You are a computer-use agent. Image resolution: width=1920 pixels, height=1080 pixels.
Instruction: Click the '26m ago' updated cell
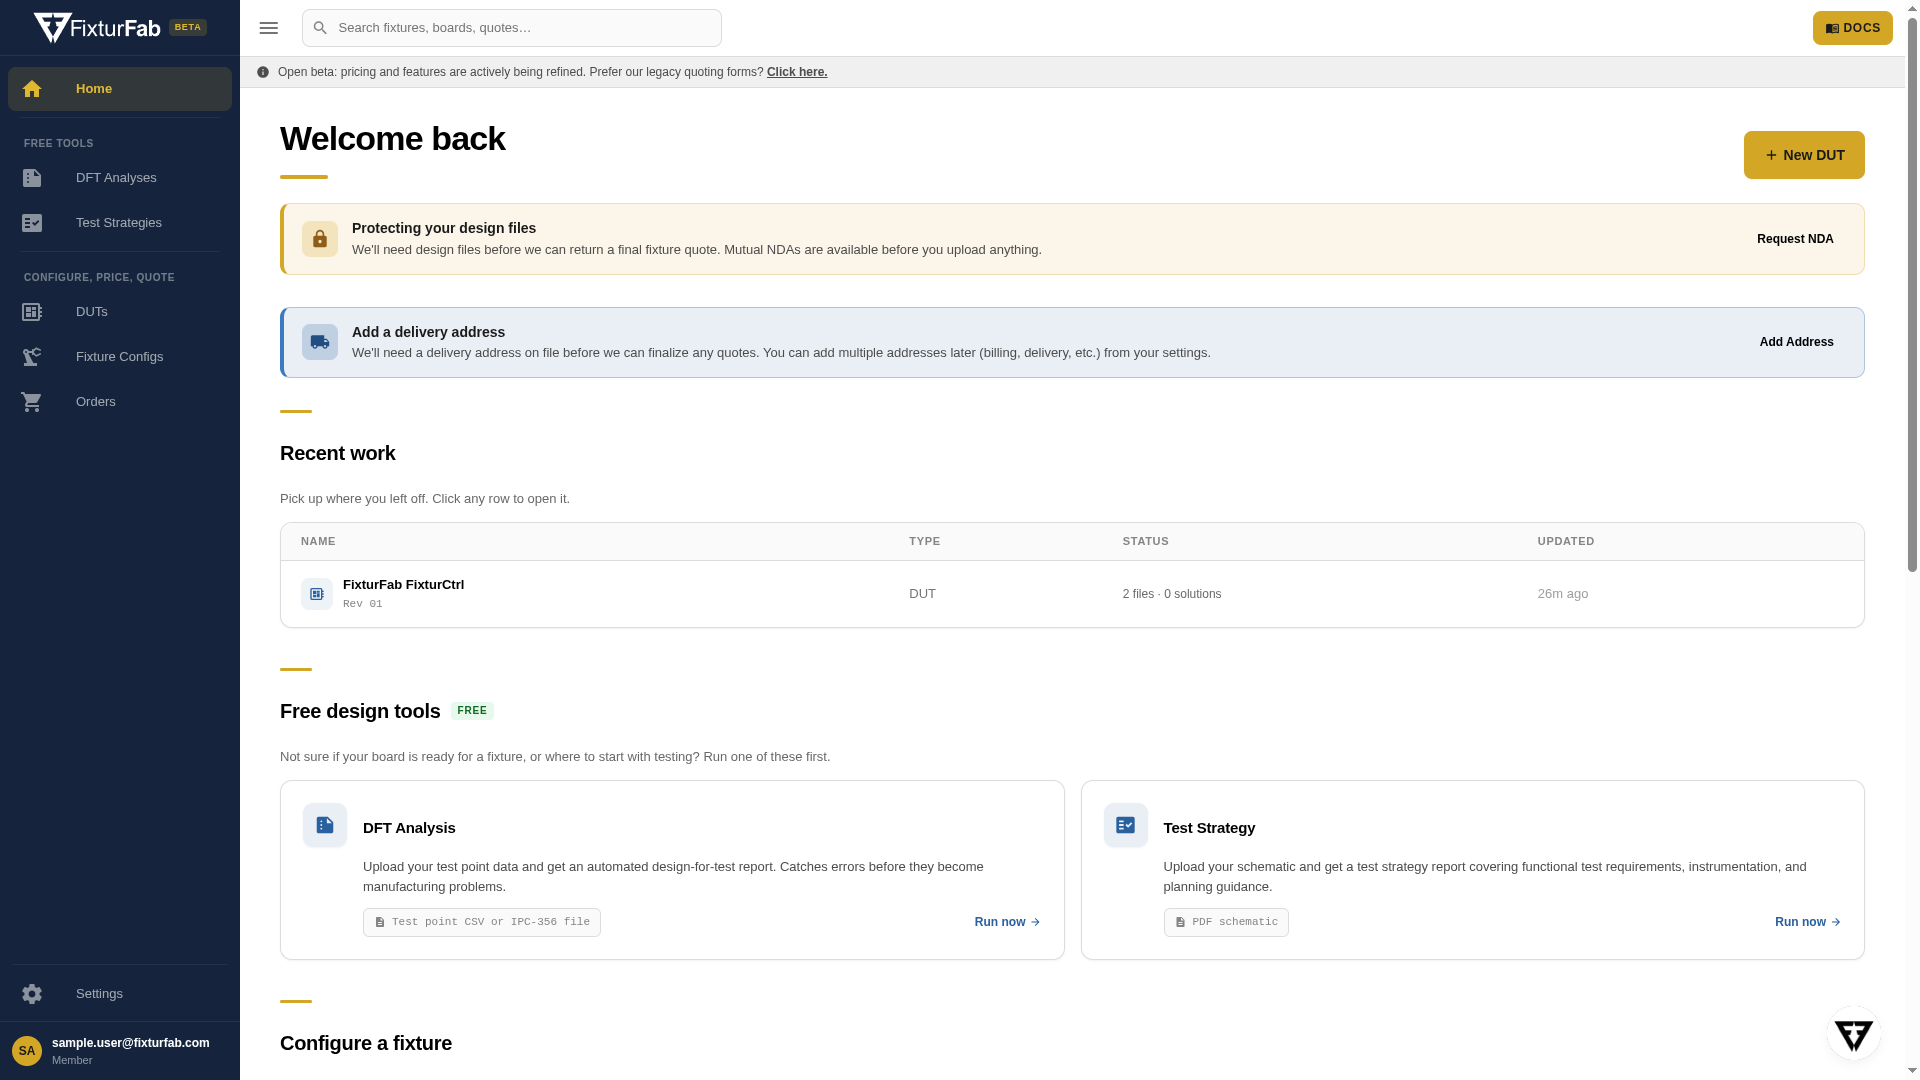tap(1563, 594)
